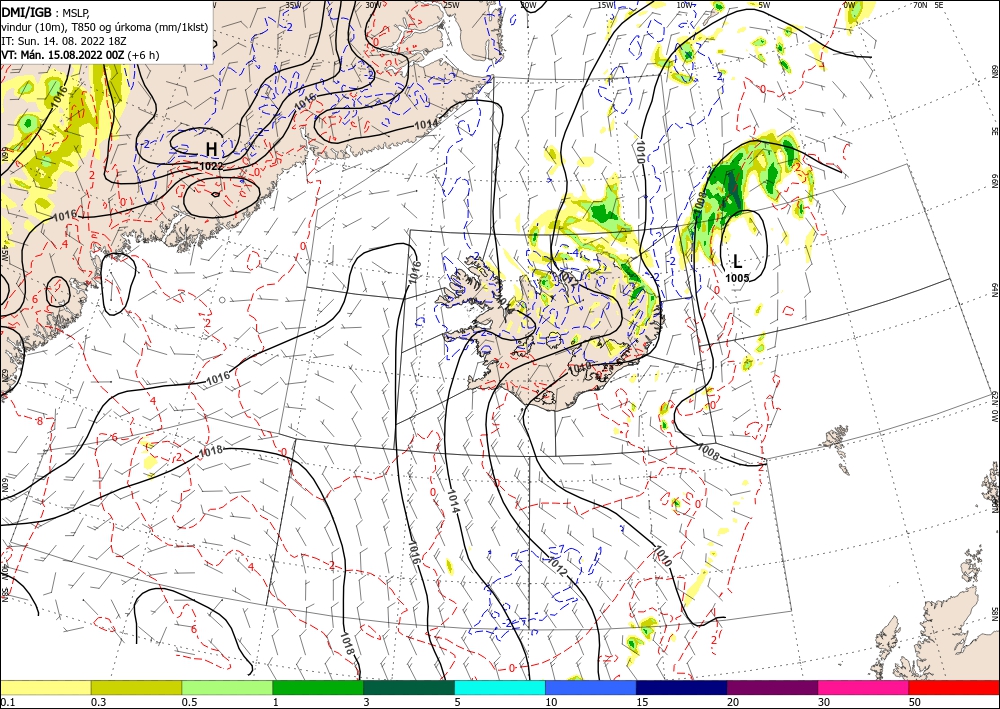Click the '1022' high pressure value
This screenshot has width=1000, height=709.
pos(211,166)
